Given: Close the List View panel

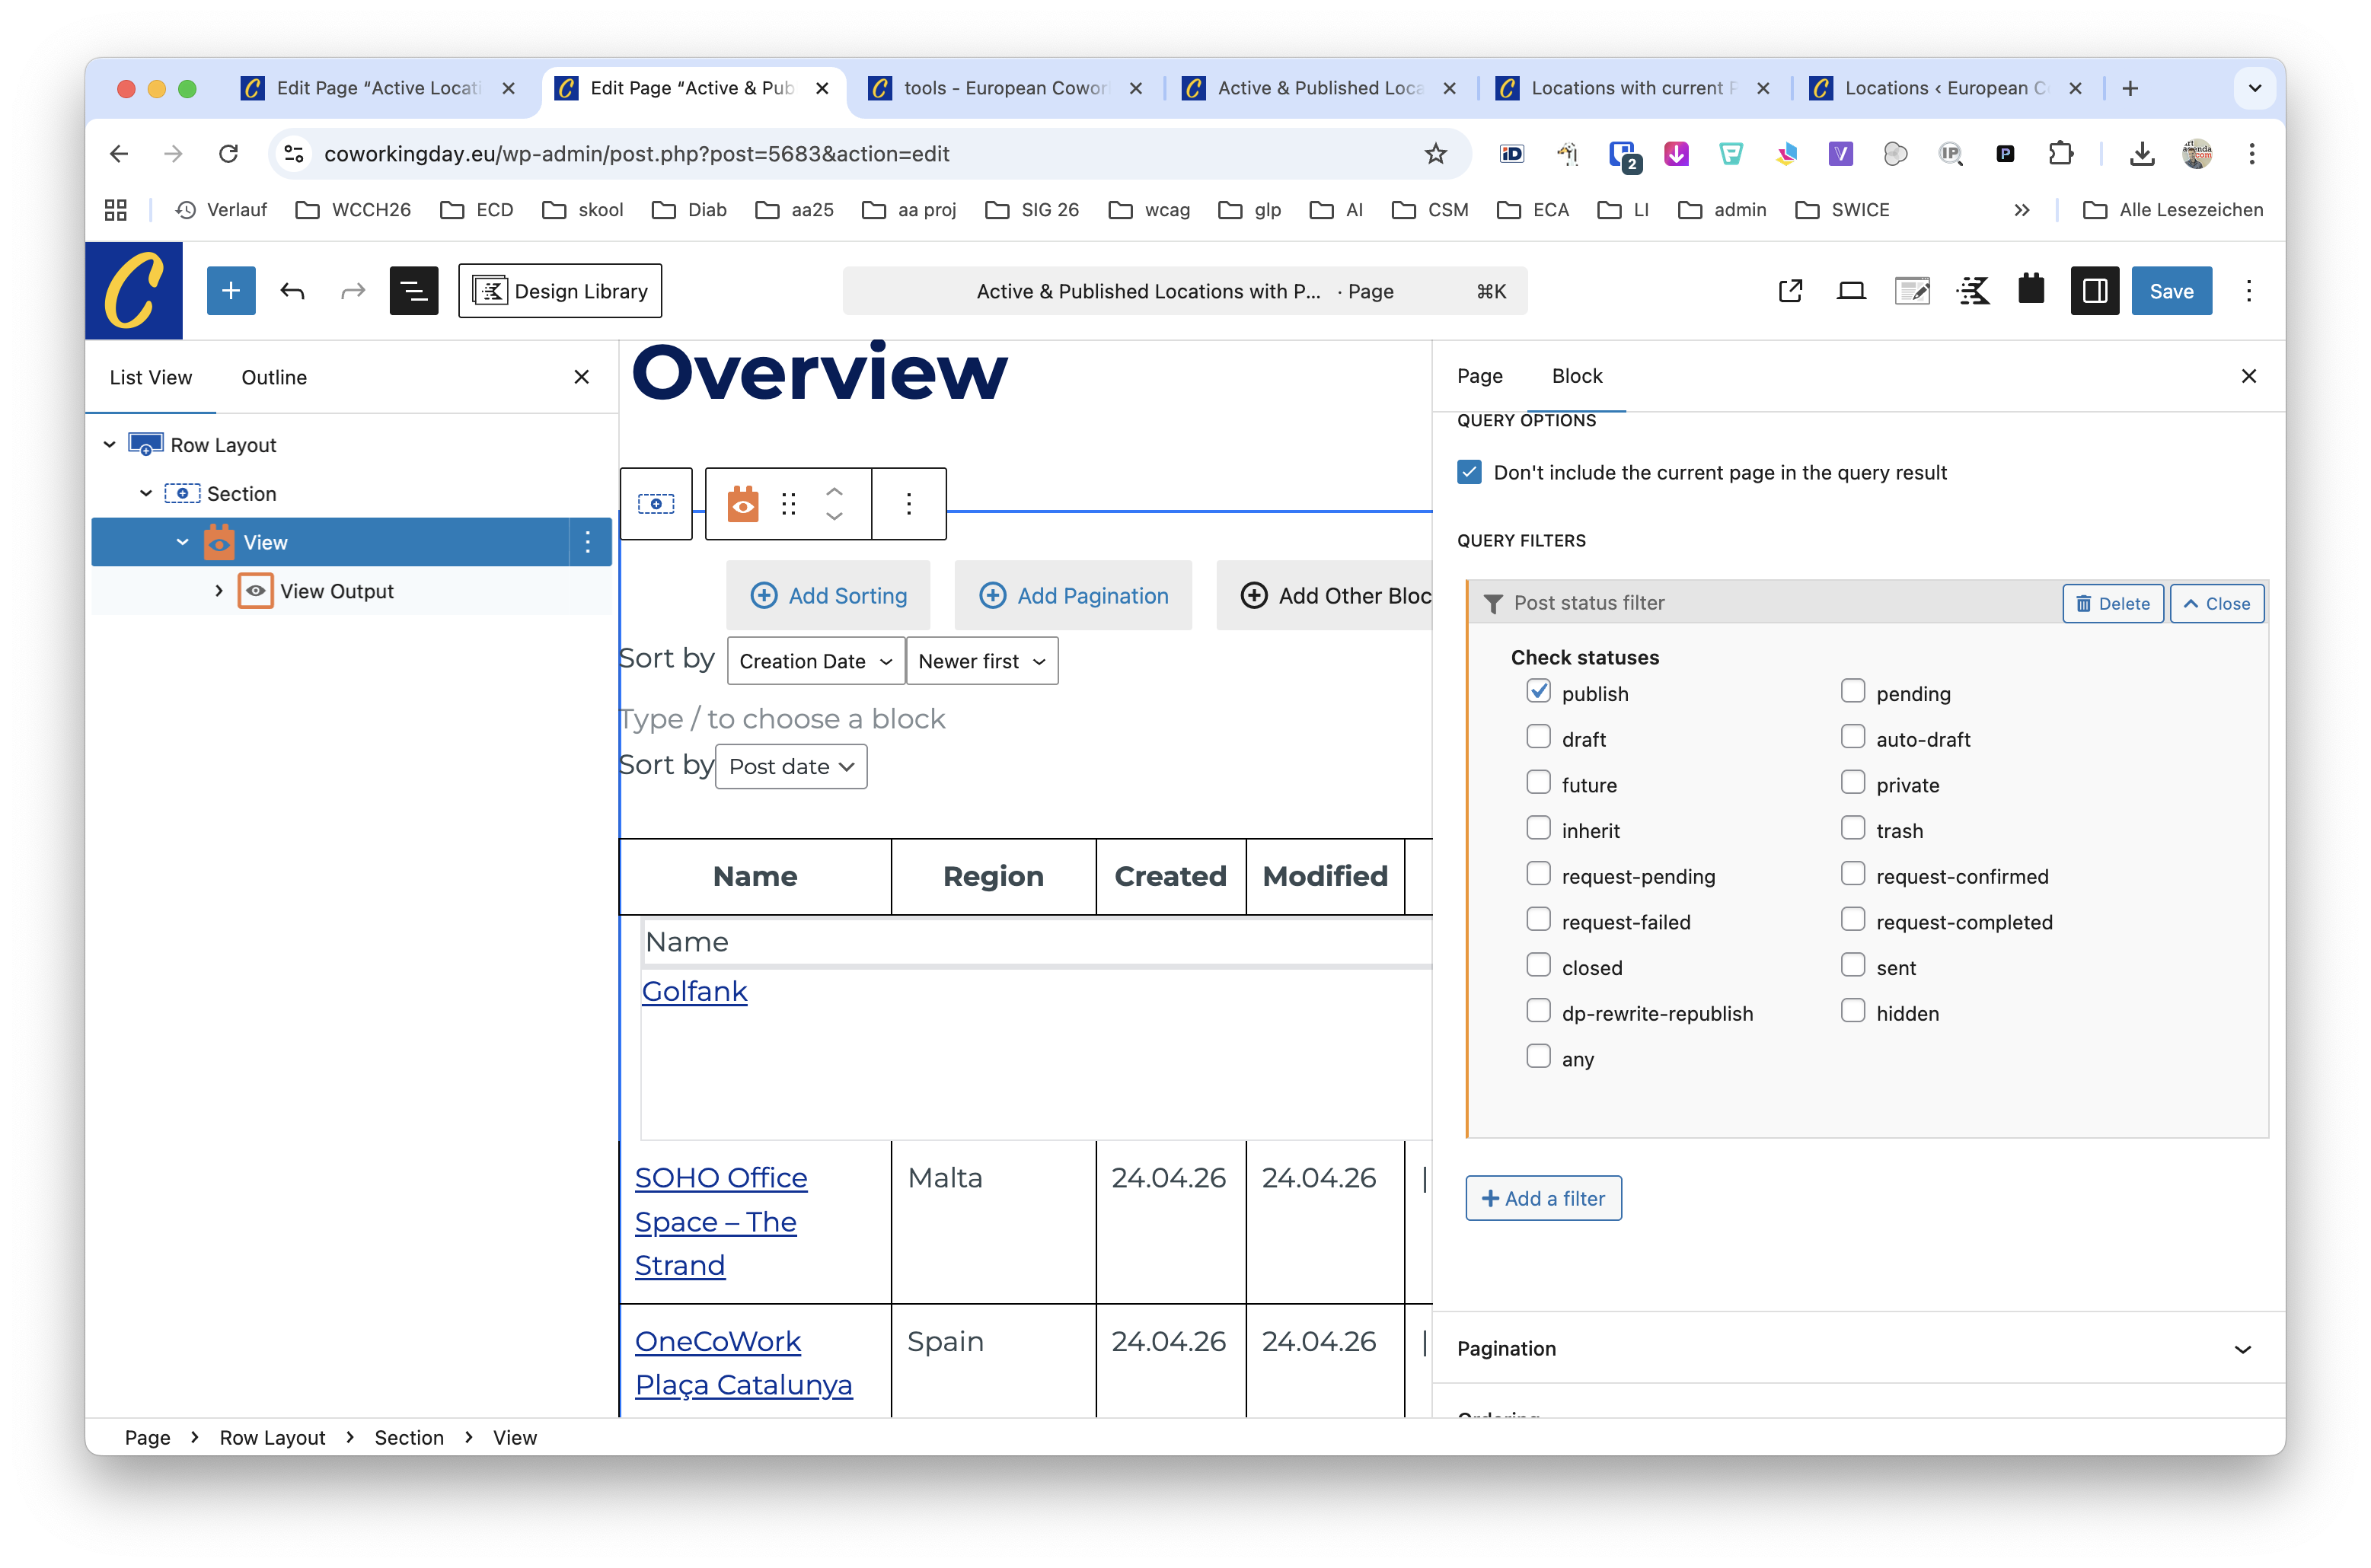Looking at the screenshot, I should tap(582, 377).
